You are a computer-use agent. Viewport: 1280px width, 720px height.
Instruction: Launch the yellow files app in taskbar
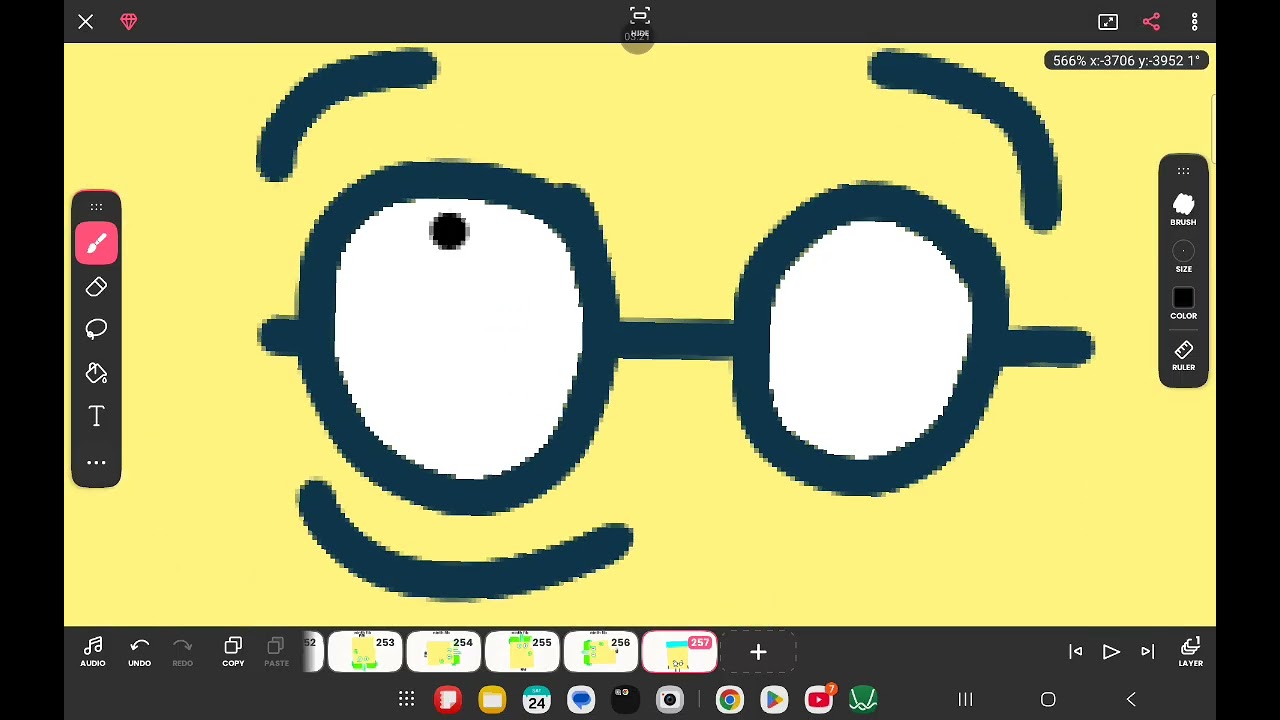[x=492, y=699]
